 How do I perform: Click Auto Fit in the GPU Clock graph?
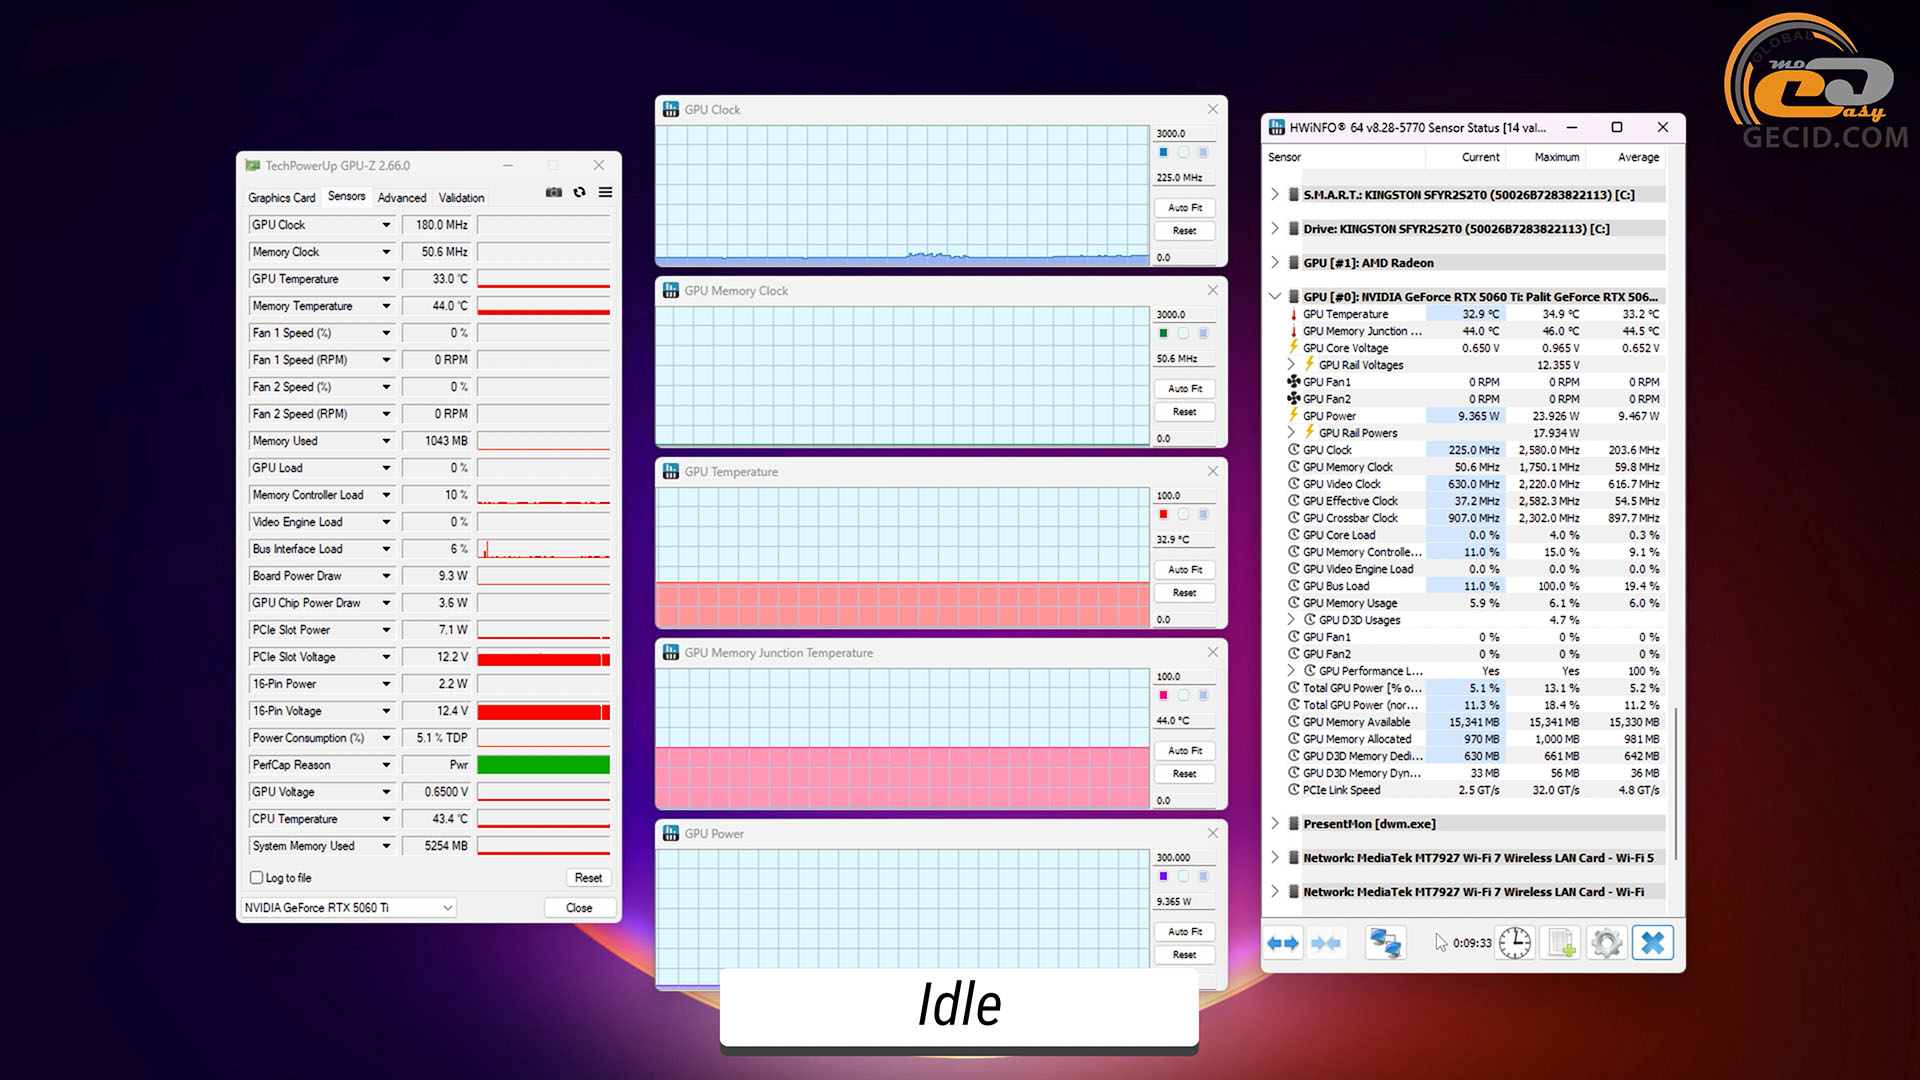click(1185, 208)
